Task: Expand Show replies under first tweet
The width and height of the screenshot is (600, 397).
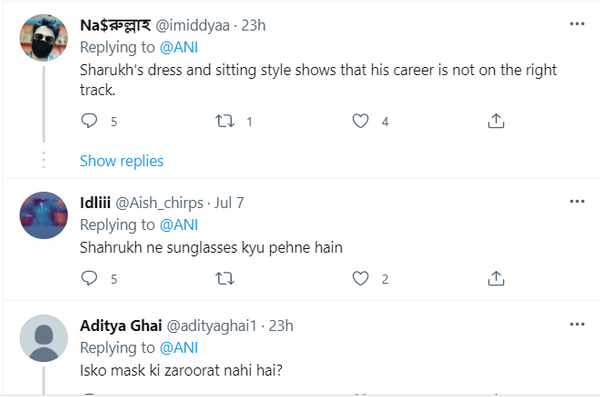Action: 122,161
